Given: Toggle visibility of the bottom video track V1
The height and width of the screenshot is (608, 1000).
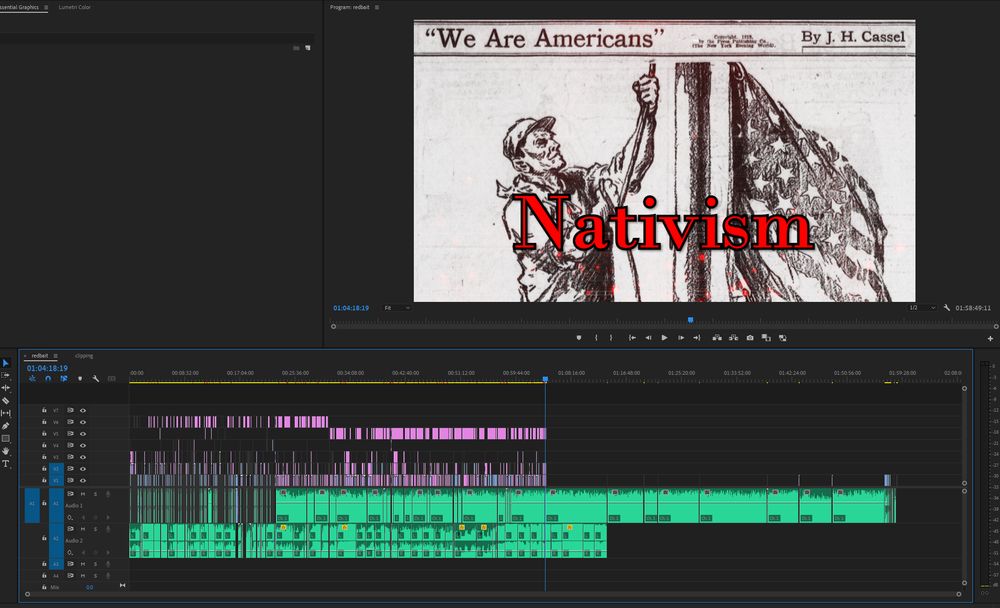Looking at the screenshot, I should 83,480.
